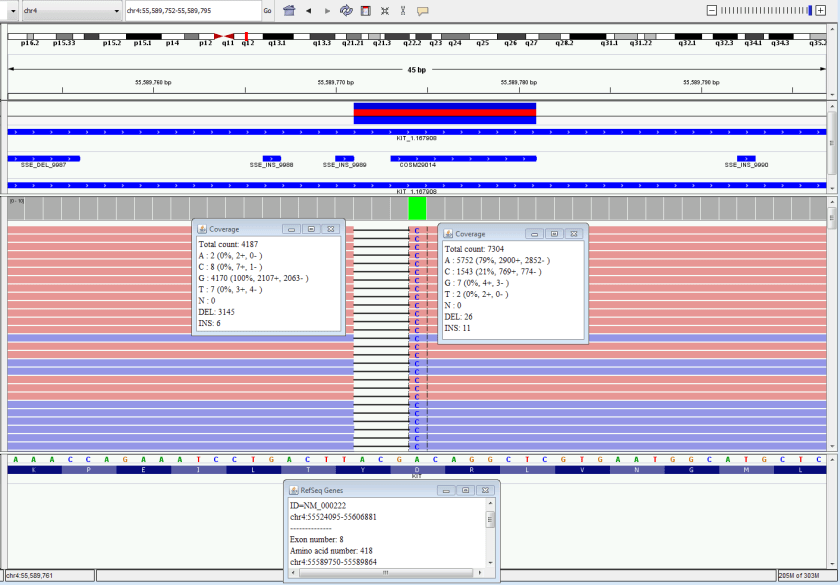Refresh the view with the circular arrows icon
This screenshot has width=840, height=585.
click(346, 10)
